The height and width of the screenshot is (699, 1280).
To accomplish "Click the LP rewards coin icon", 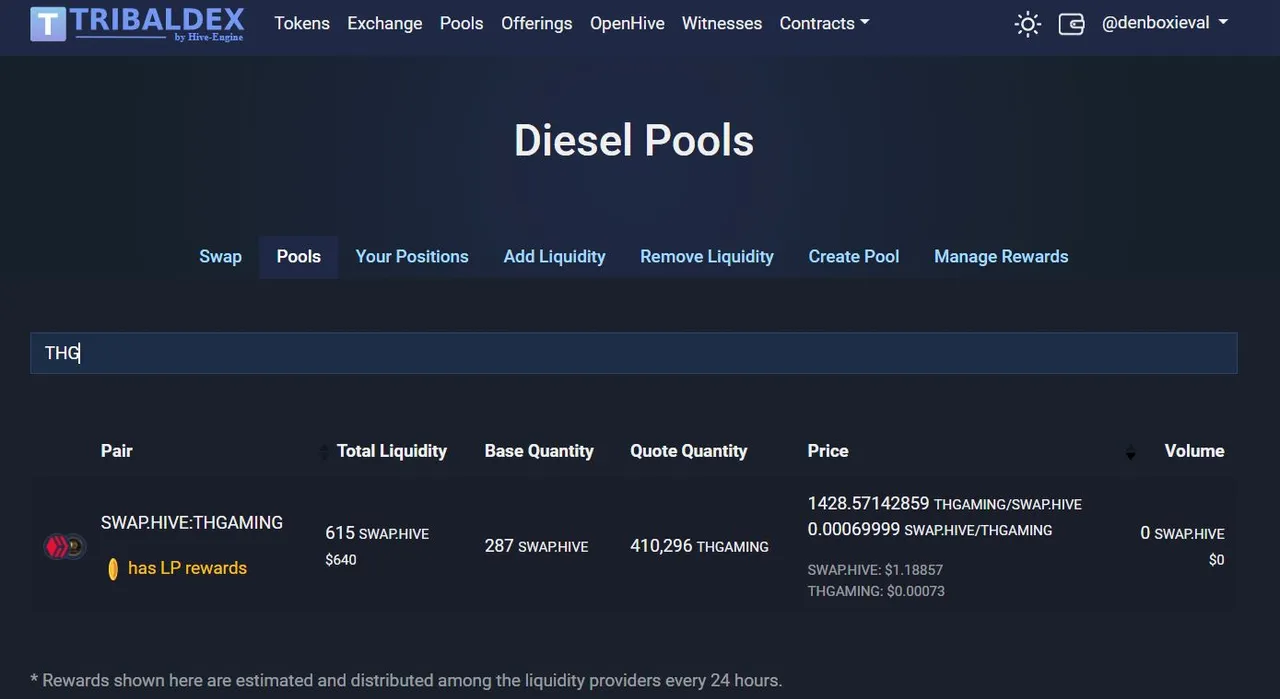I will (x=113, y=569).
